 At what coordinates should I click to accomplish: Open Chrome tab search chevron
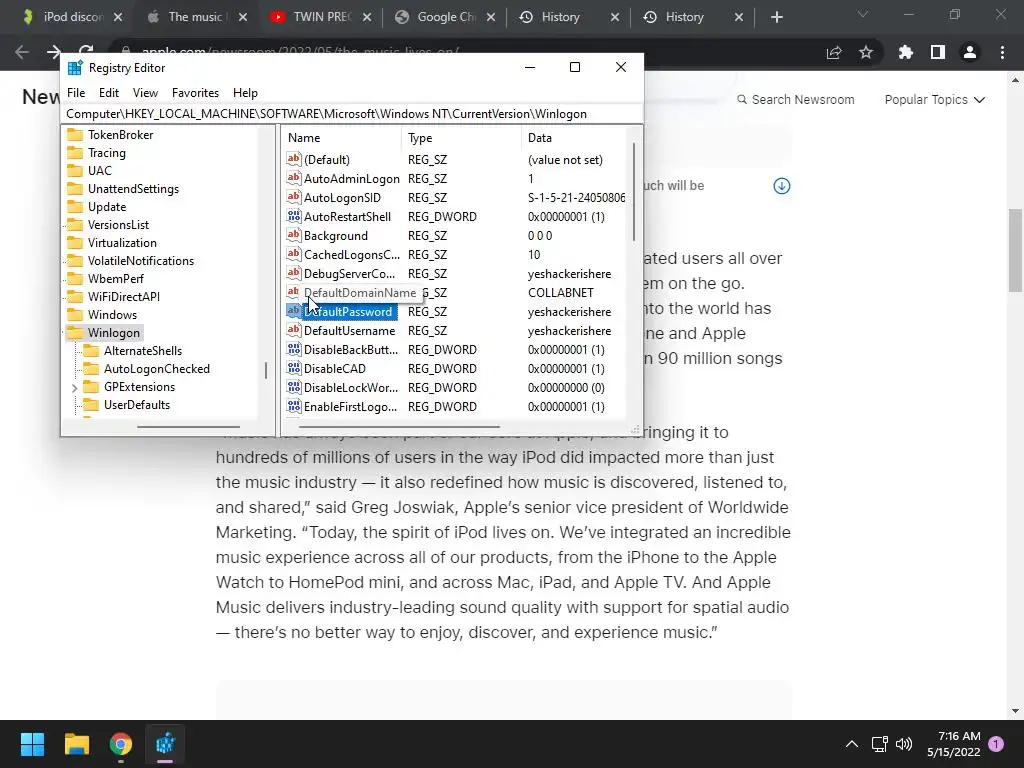tap(863, 14)
